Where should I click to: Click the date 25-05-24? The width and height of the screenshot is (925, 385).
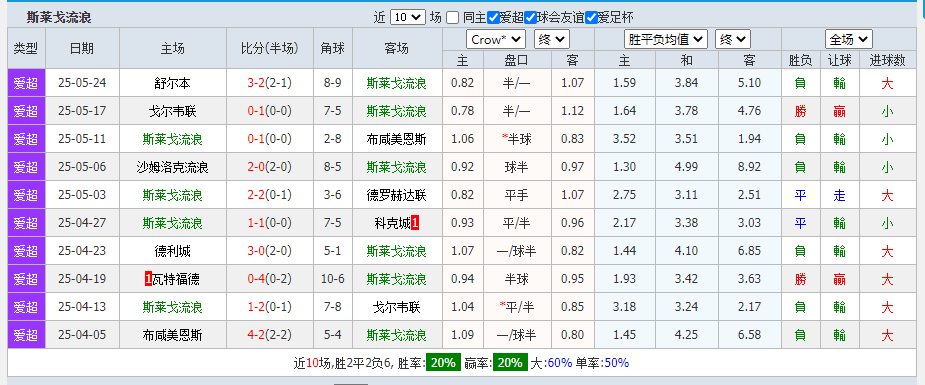82,83
